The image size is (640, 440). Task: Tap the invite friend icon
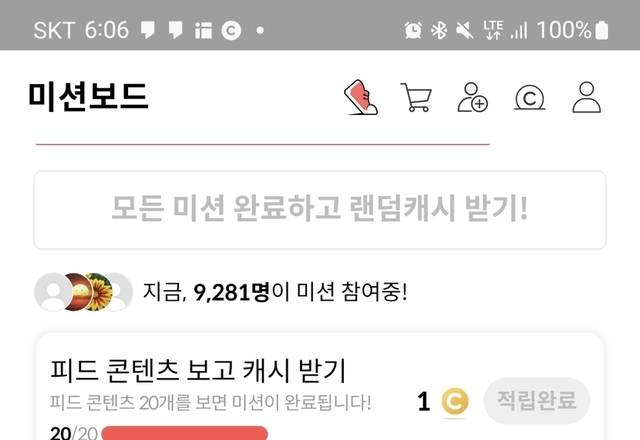[473, 97]
